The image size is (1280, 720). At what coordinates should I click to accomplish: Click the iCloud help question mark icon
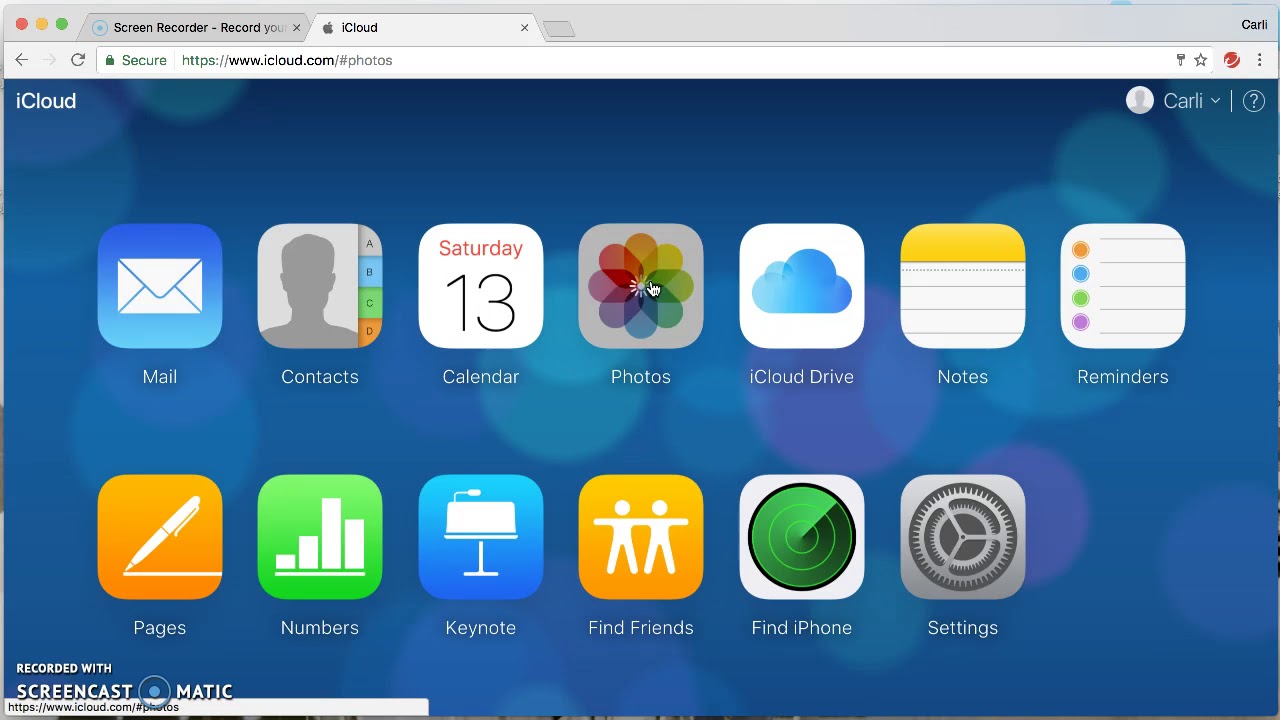(1254, 101)
